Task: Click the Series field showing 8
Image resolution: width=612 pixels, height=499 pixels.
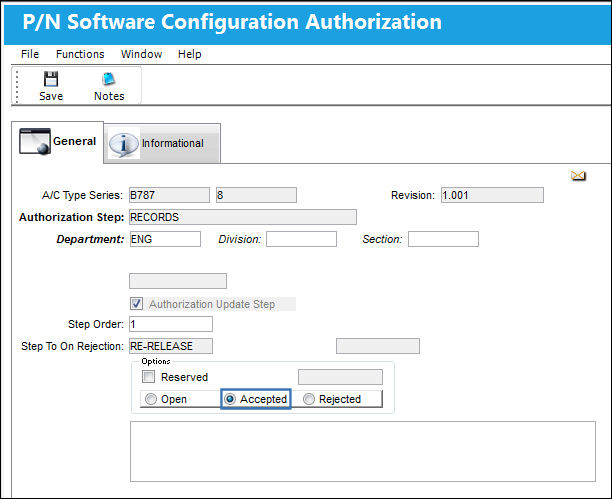Action: (x=256, y=195)
